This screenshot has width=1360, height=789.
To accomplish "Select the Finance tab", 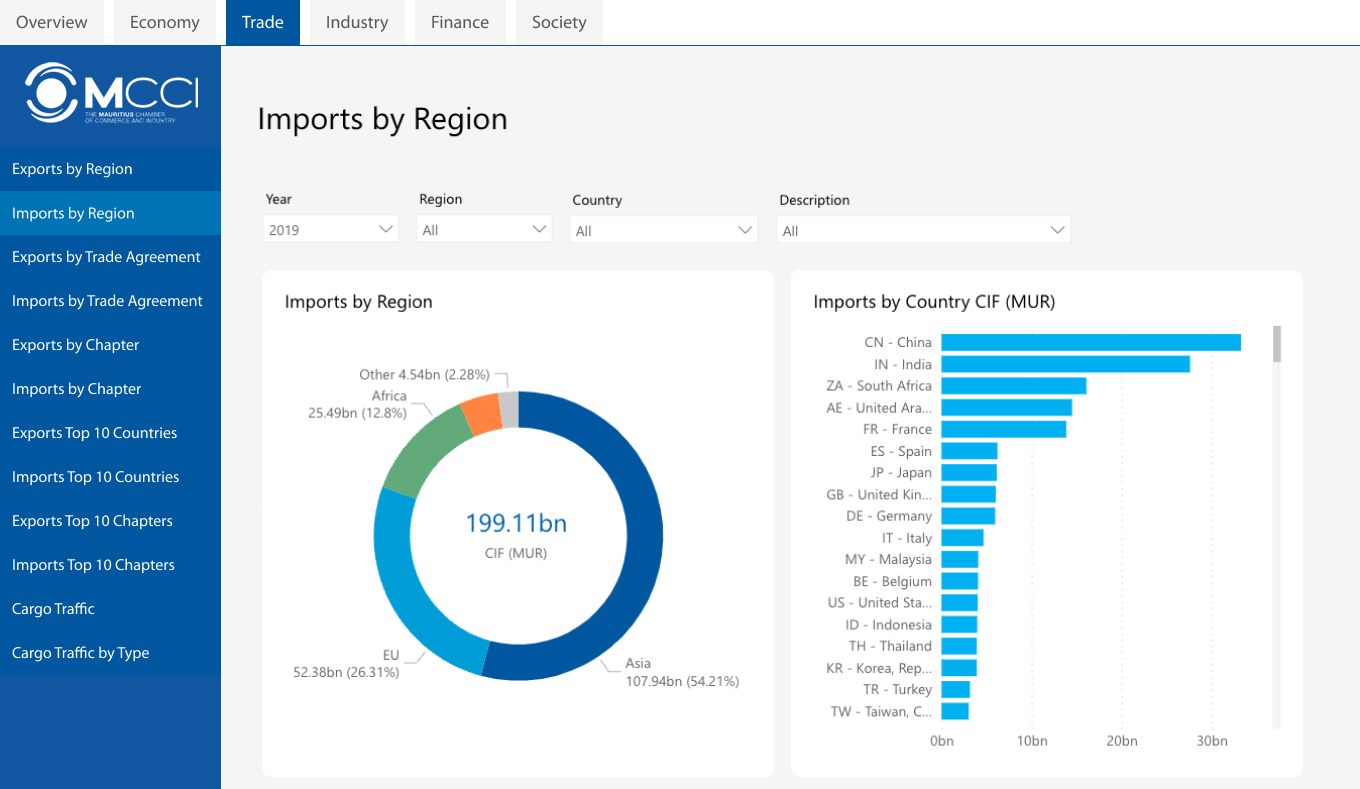I will [x=460, y=22].
